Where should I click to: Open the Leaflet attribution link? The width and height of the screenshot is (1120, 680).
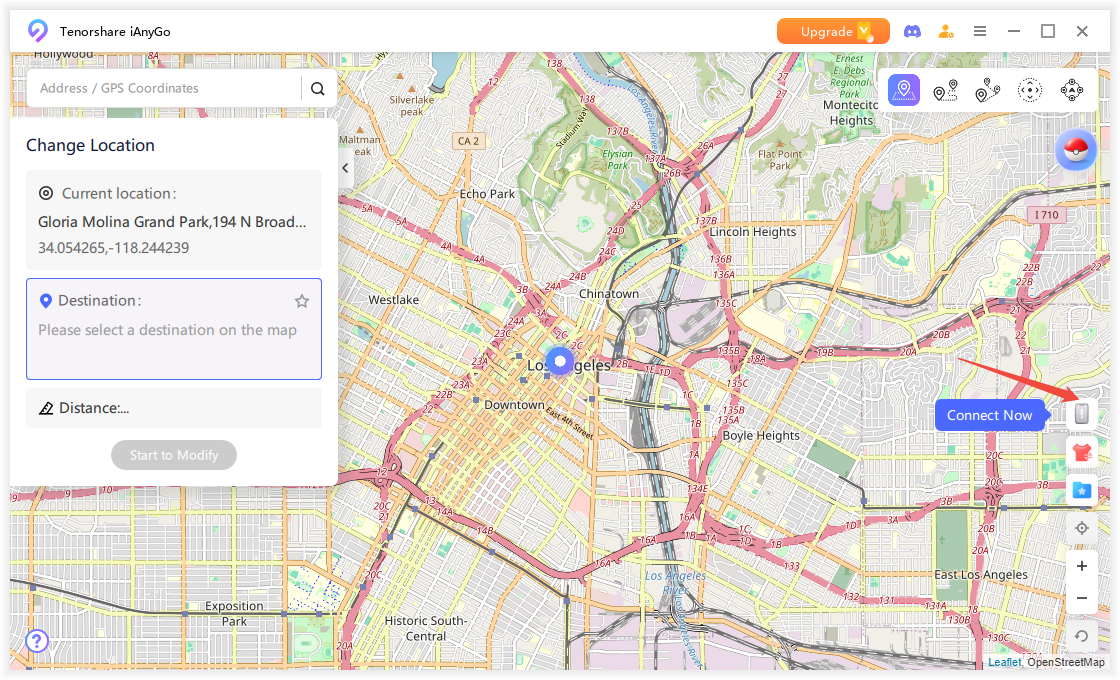[x=1004, y=662]
